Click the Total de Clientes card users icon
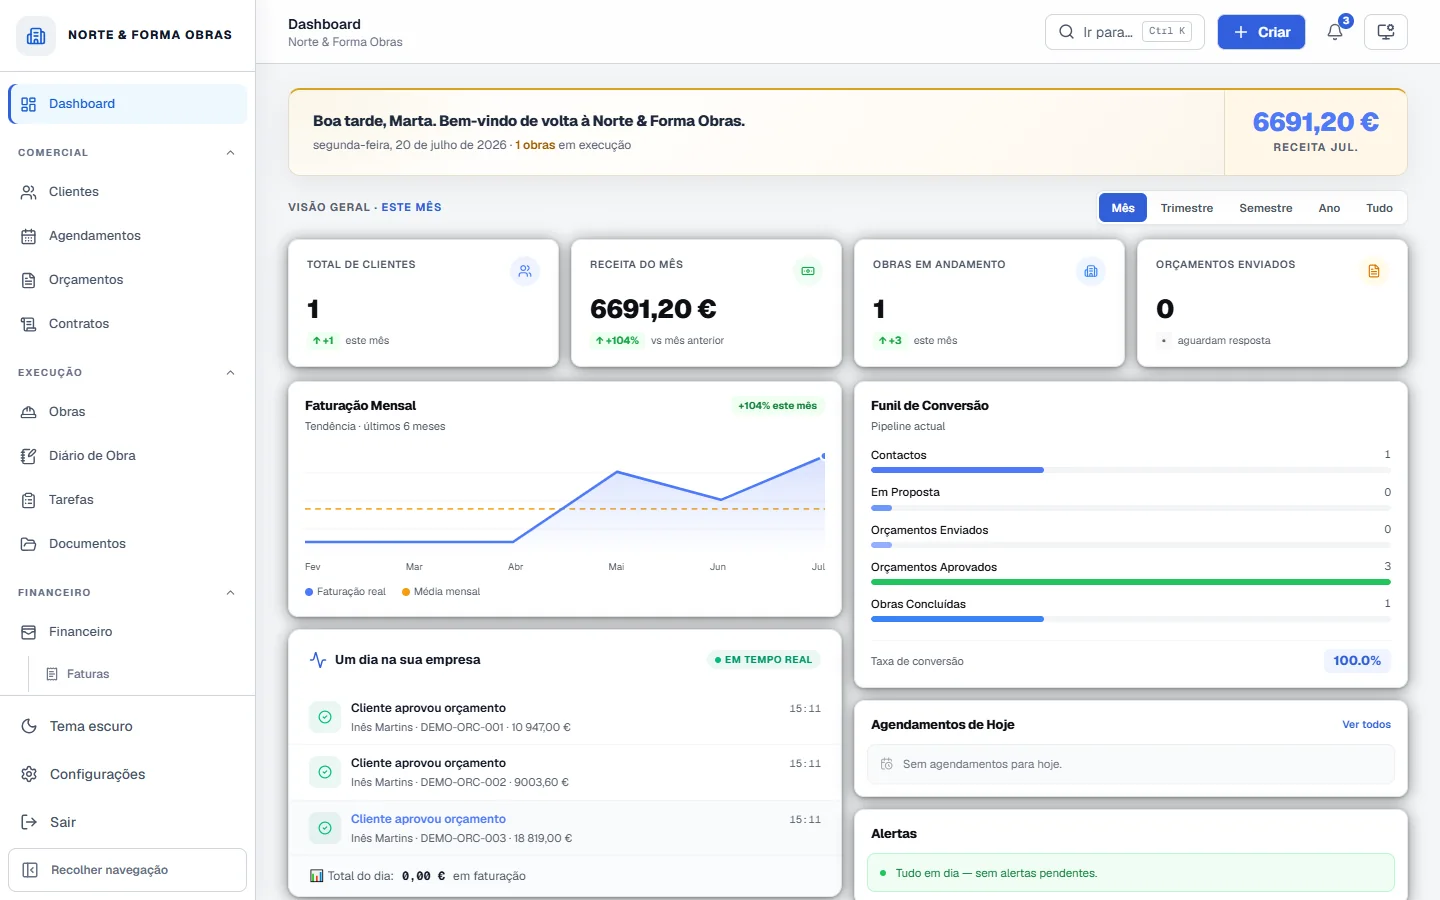The image size is (1440, 900). [x=525, y=271]
